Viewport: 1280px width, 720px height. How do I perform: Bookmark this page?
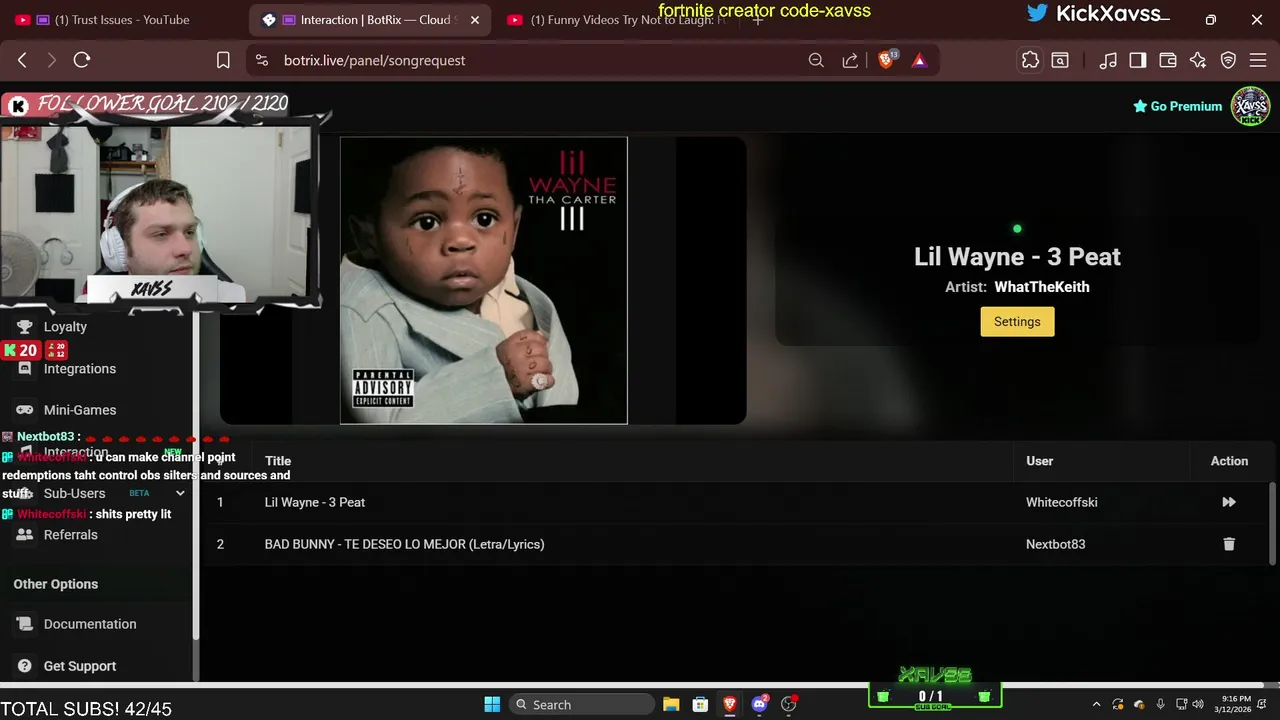click(x=223, y=60)
